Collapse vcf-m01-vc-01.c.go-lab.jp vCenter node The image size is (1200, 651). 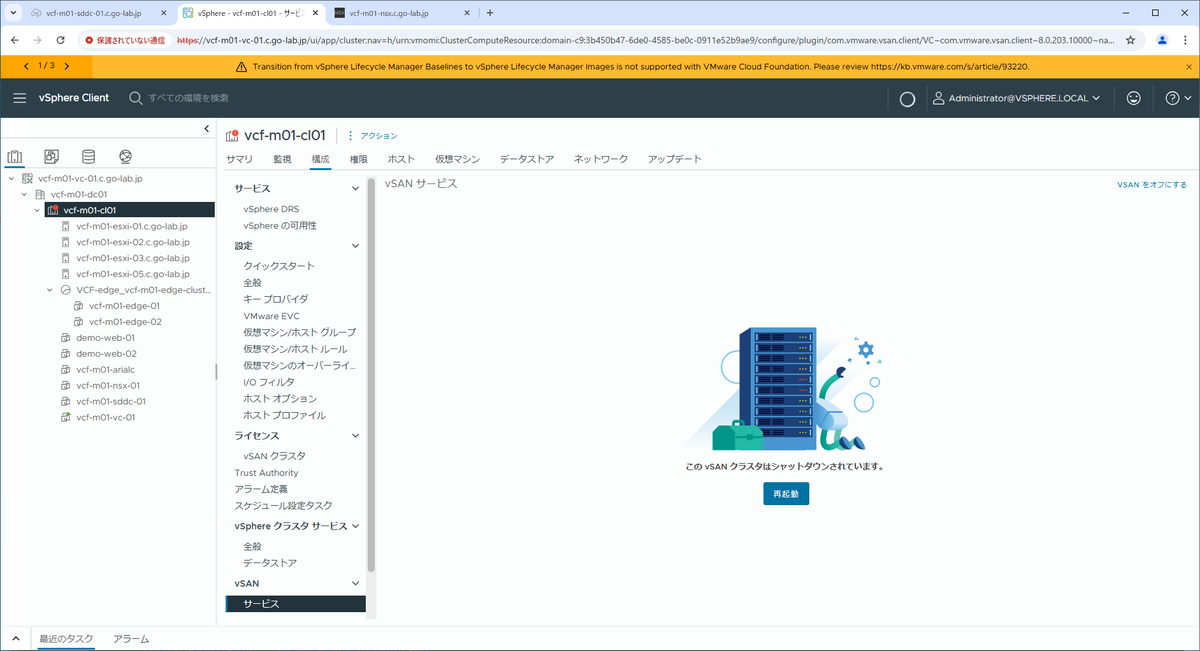(x=11, y=178)
